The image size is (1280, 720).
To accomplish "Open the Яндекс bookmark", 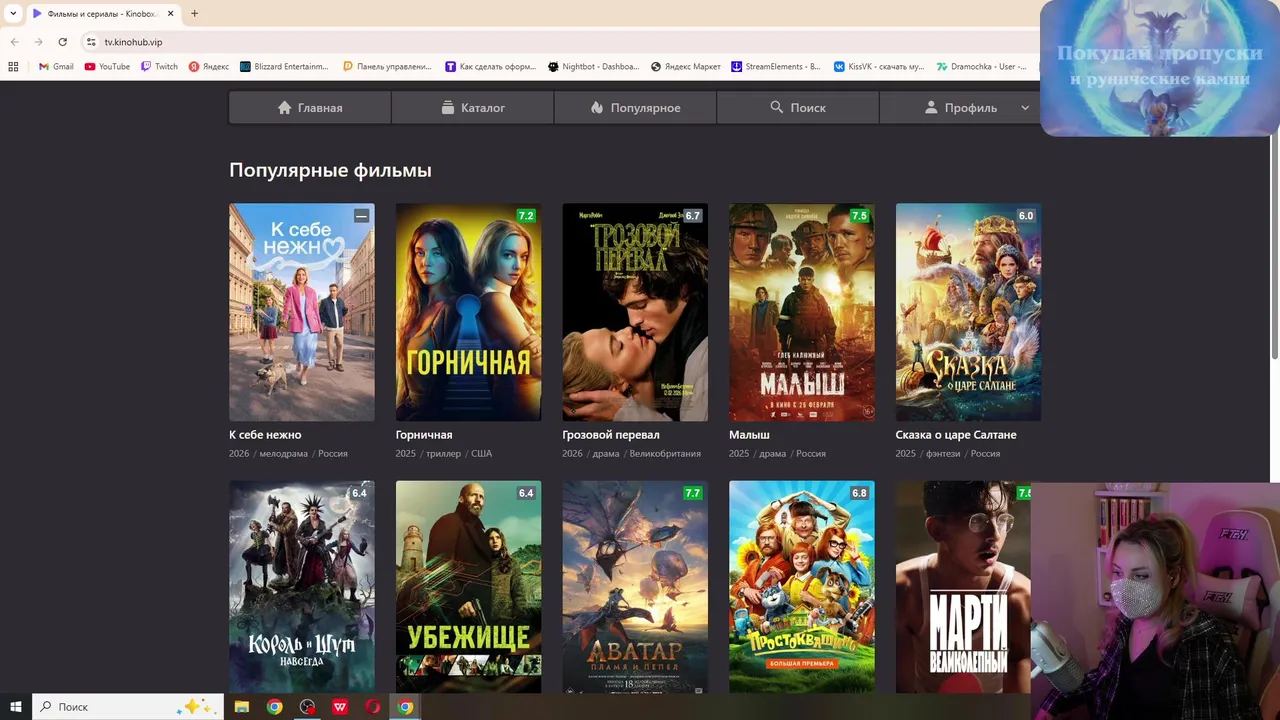I will point(209,67).
